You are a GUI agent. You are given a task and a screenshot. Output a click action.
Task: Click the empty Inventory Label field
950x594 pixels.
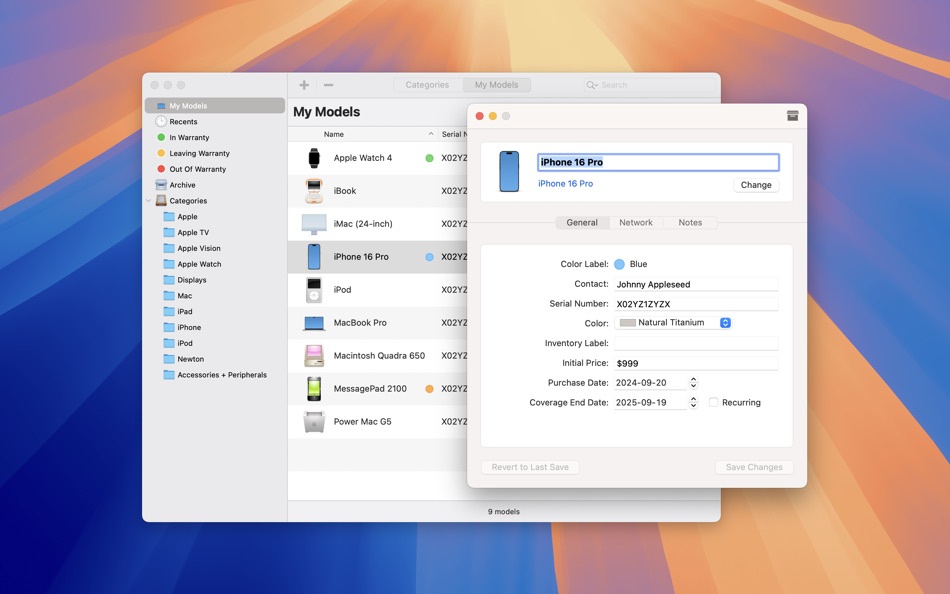pyautogui.click(x=696, y=343)
